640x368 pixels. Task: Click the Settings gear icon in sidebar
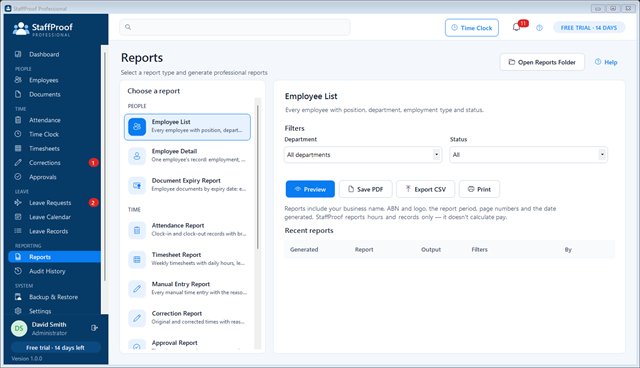pyautogui.click(x=18, y=311)
